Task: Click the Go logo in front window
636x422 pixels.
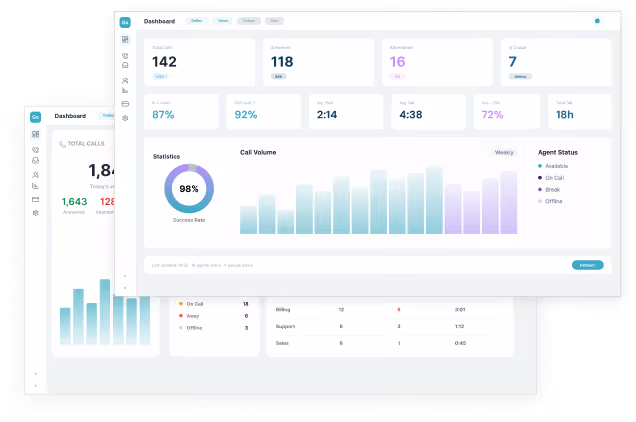Action: click(125, 22)
